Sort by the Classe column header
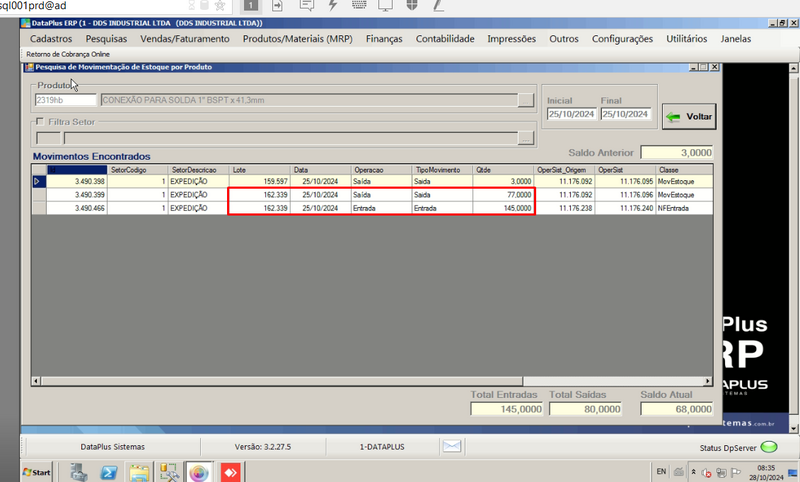The image size is (800, 482). [684, 170]
